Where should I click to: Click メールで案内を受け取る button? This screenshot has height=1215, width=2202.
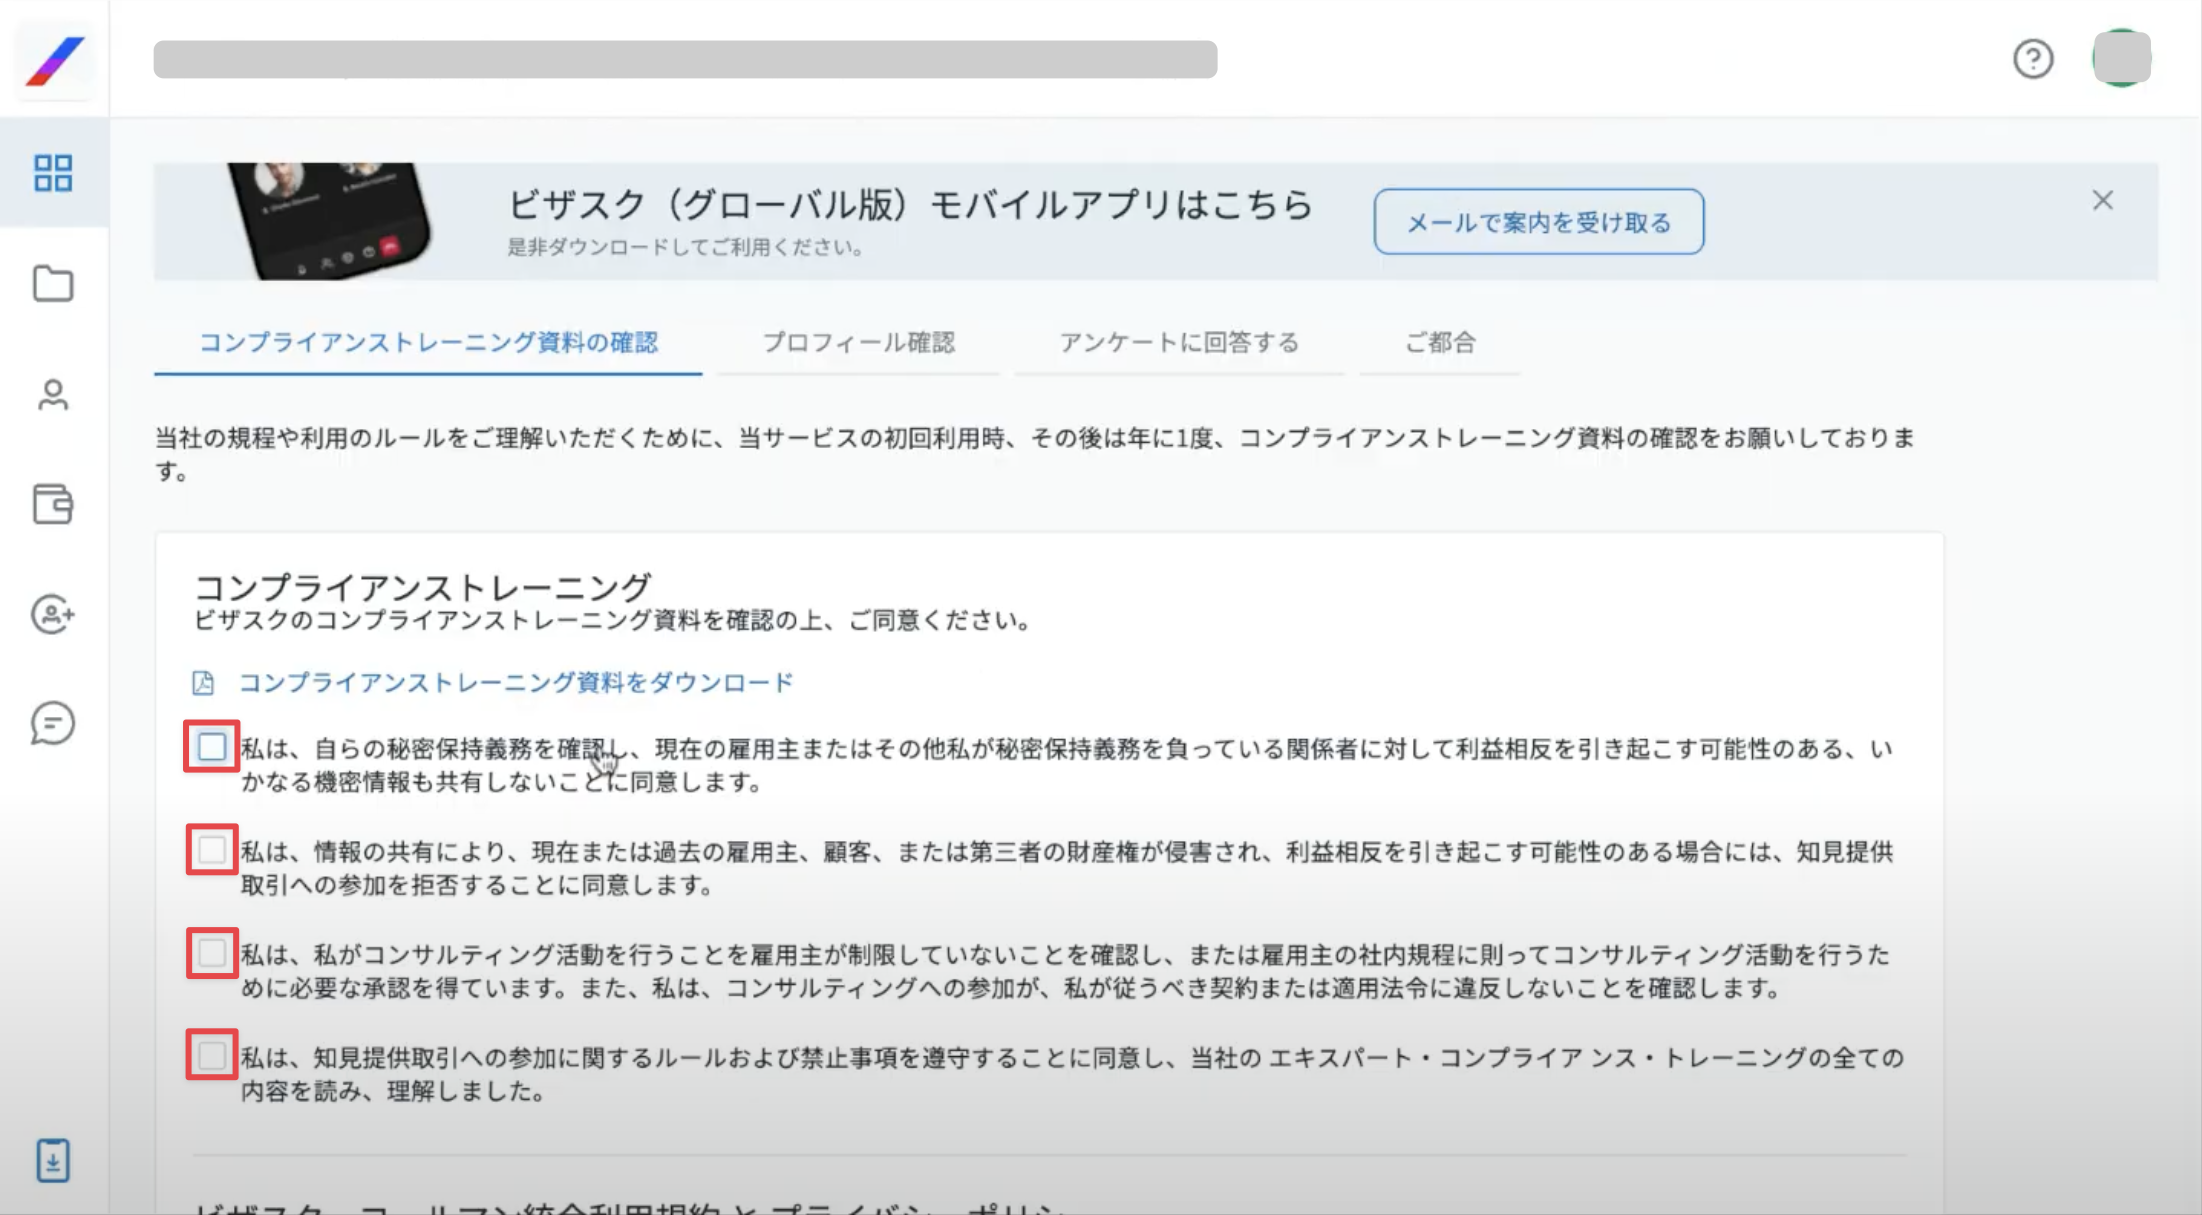click(1539, 222)
